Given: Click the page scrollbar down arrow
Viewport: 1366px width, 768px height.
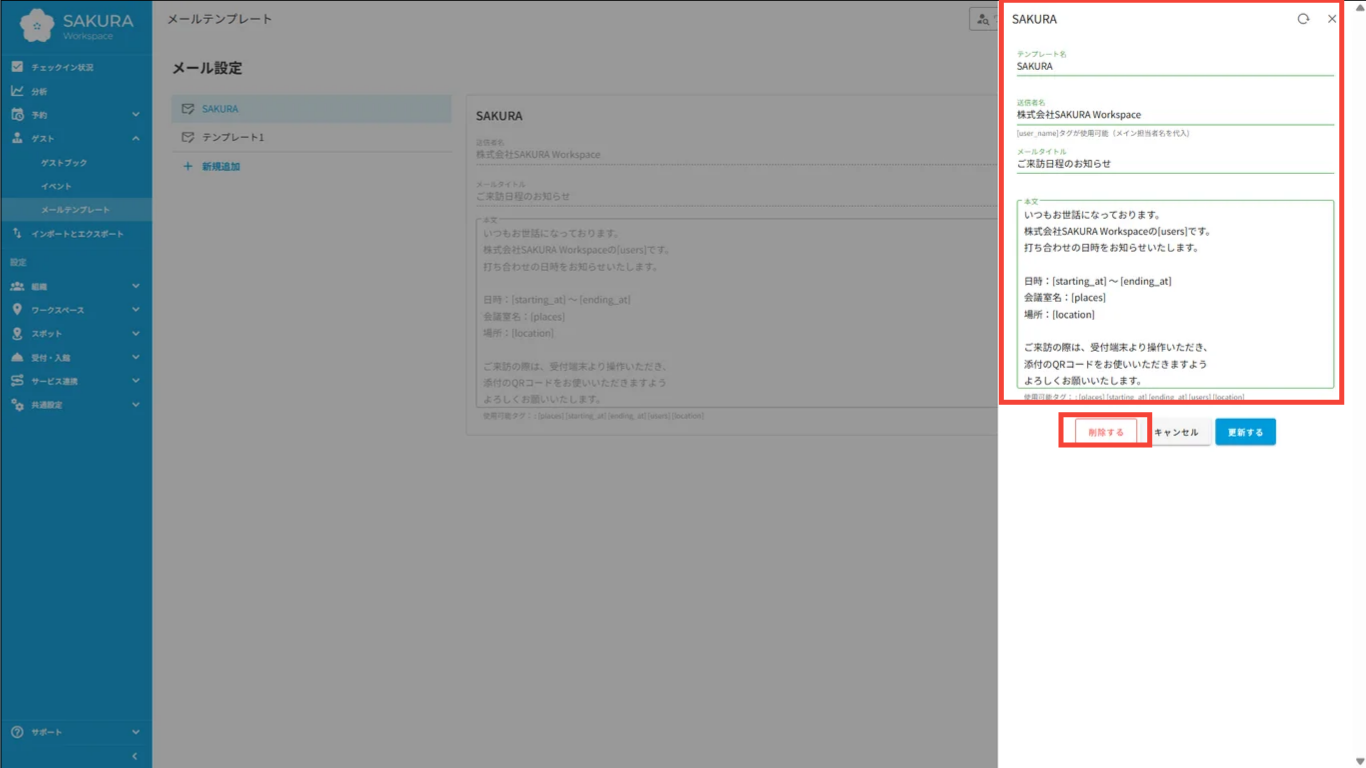Looking at the screenshot, I should coord(1359,761).
